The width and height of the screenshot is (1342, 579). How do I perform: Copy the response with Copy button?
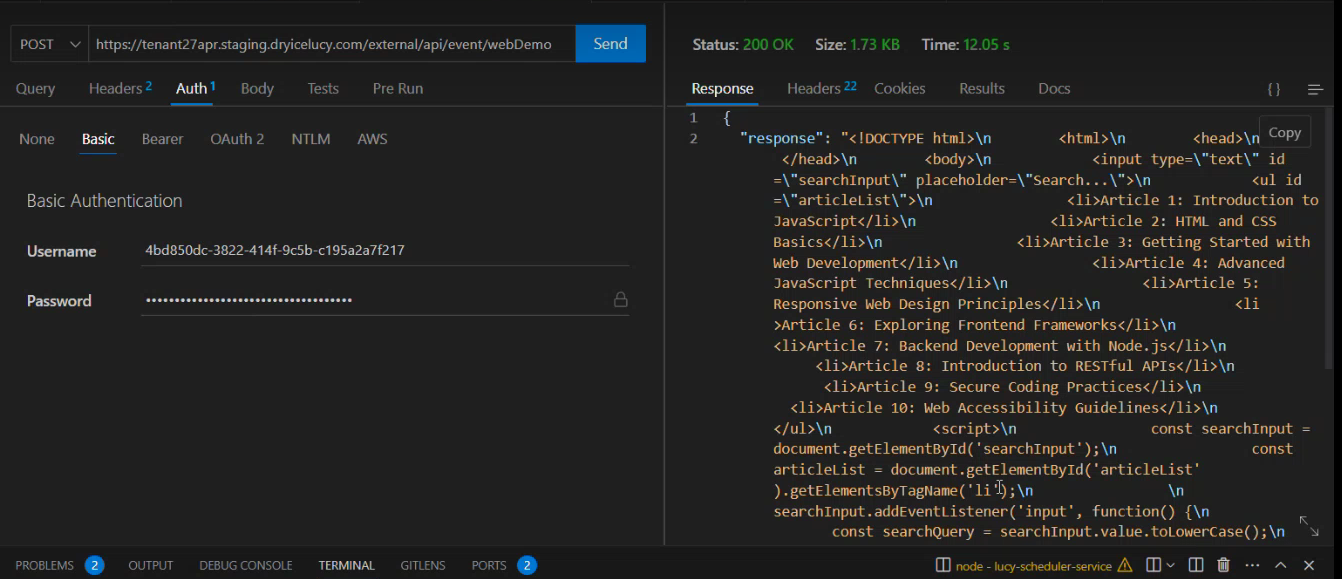pos(1284,132)
